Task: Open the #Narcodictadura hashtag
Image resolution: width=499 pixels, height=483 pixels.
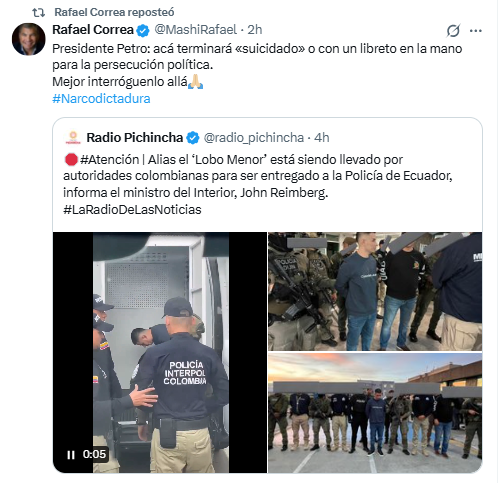Action: tap(101, 99)
